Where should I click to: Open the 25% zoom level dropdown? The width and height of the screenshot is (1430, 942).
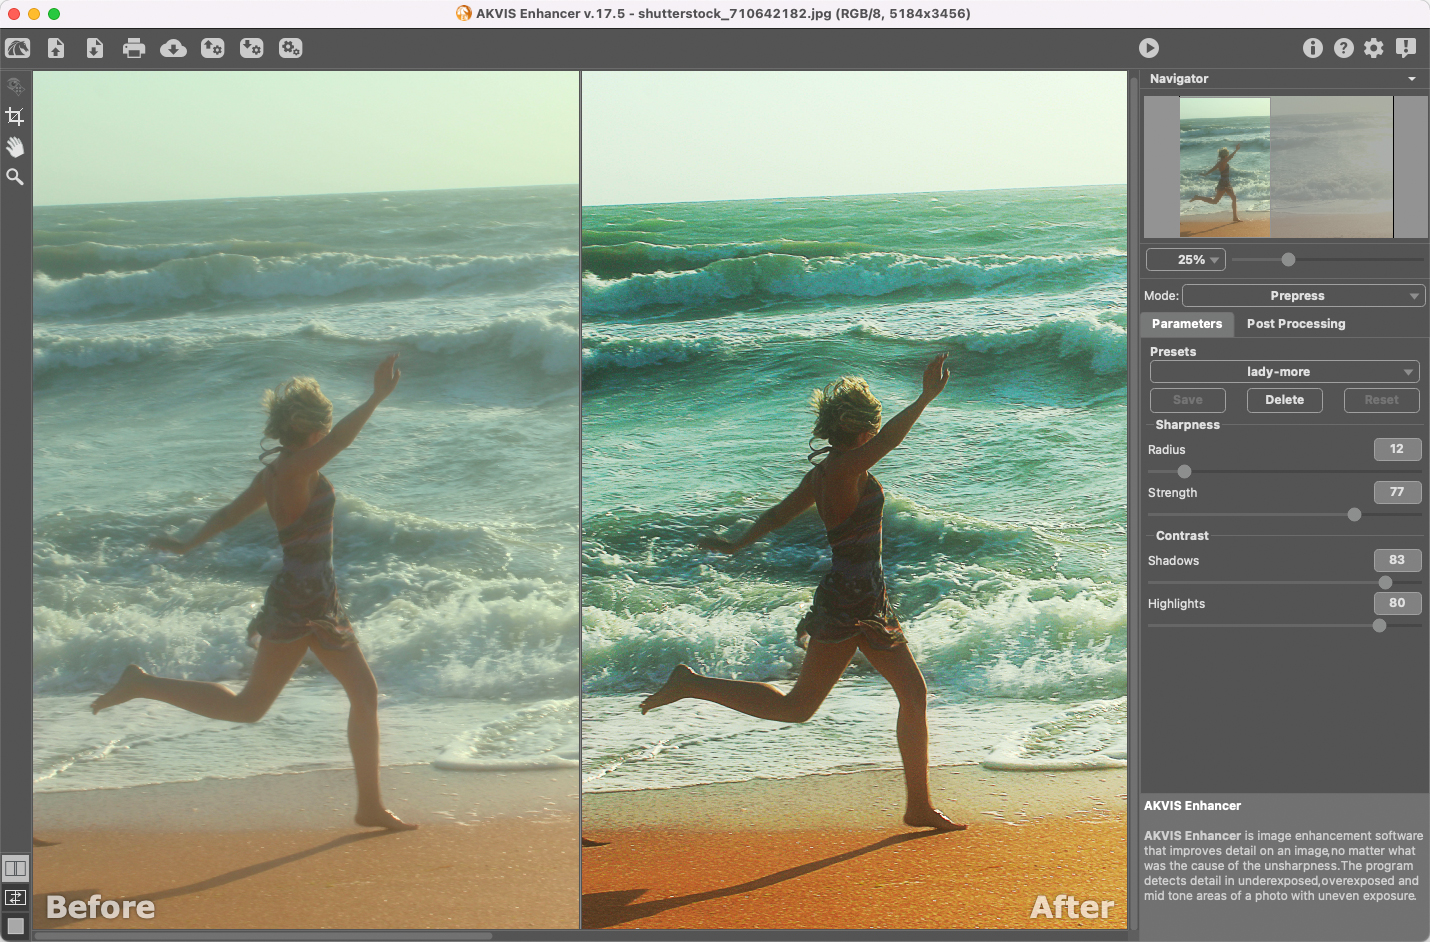tap(1186, 260)
